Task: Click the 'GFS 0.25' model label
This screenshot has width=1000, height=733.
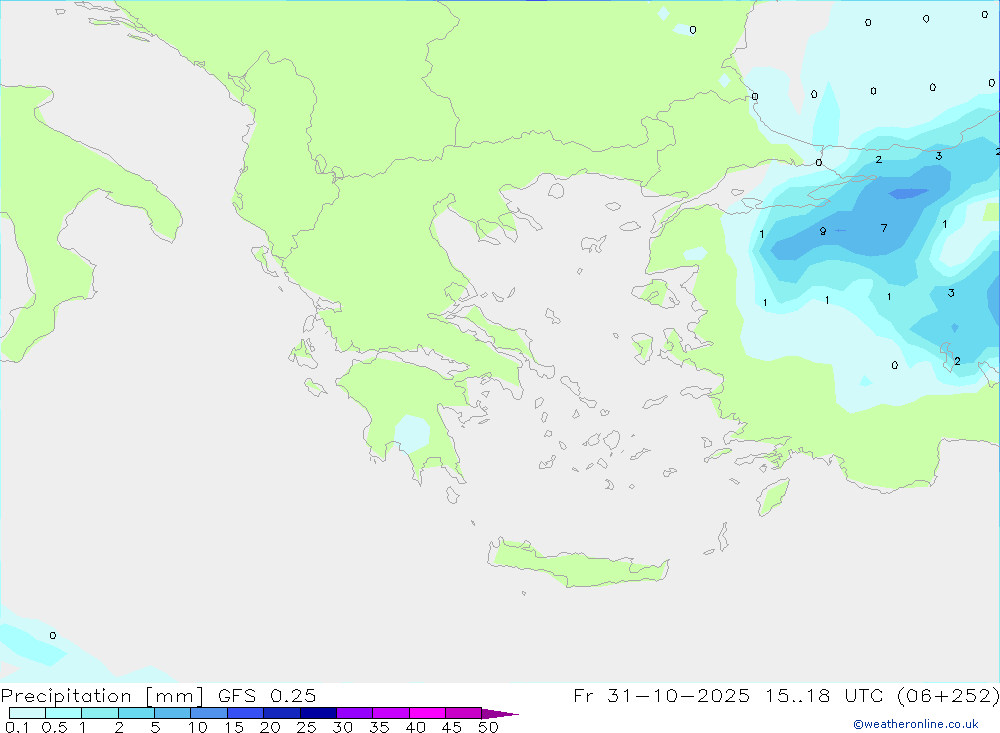Action: pyautogui.click(x=267, y=695)
